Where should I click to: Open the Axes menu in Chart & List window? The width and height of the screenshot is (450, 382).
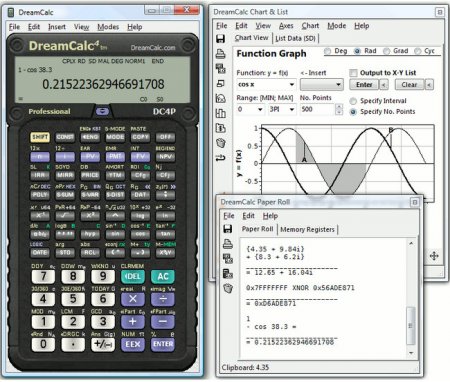click(x=286, y=26)
